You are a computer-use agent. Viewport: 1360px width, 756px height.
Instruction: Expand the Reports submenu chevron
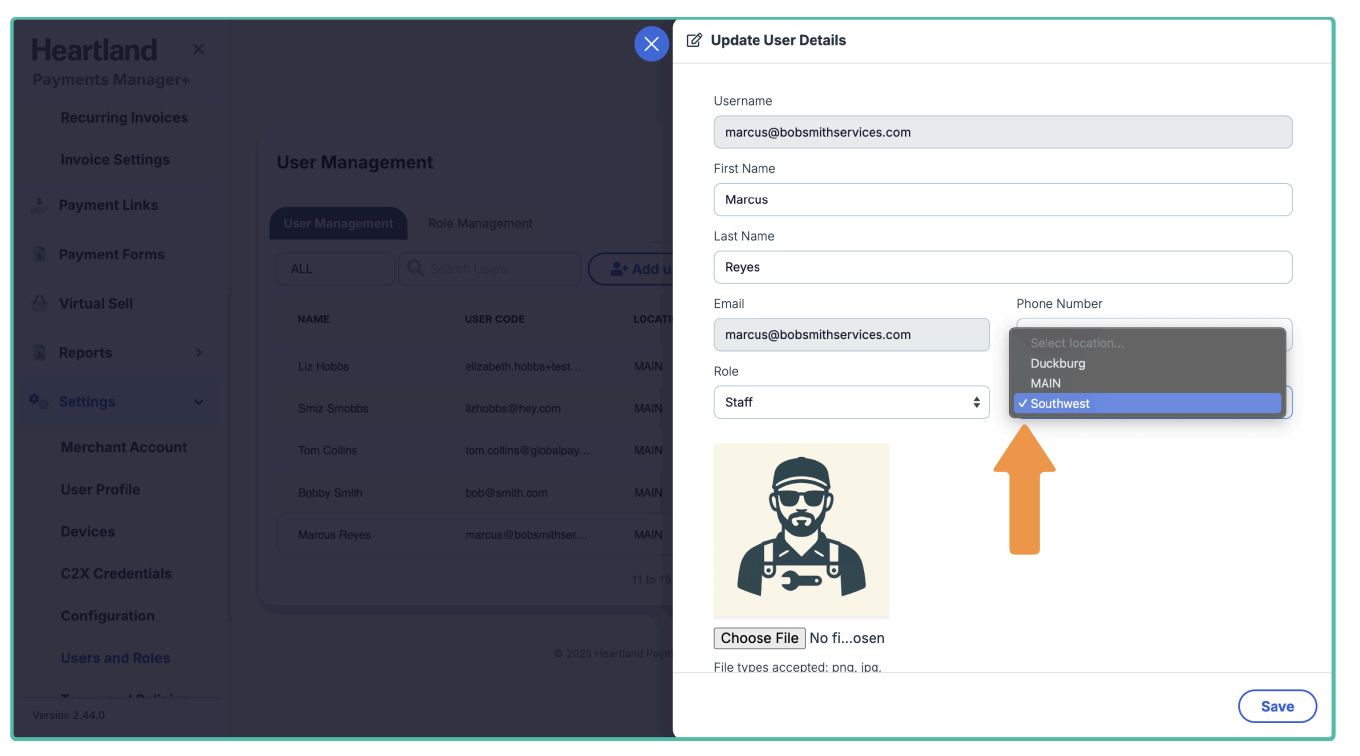[x=198, y=352]
